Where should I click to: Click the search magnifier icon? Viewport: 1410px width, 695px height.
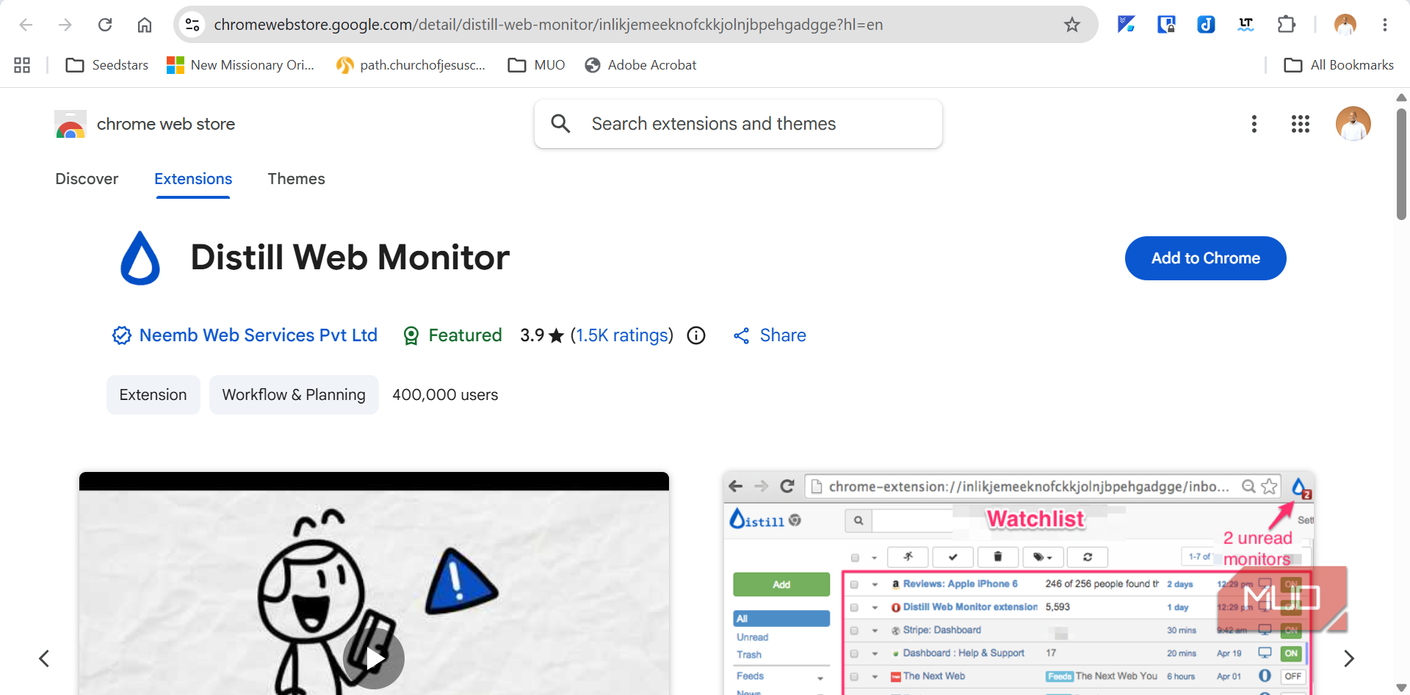(561, 124)
